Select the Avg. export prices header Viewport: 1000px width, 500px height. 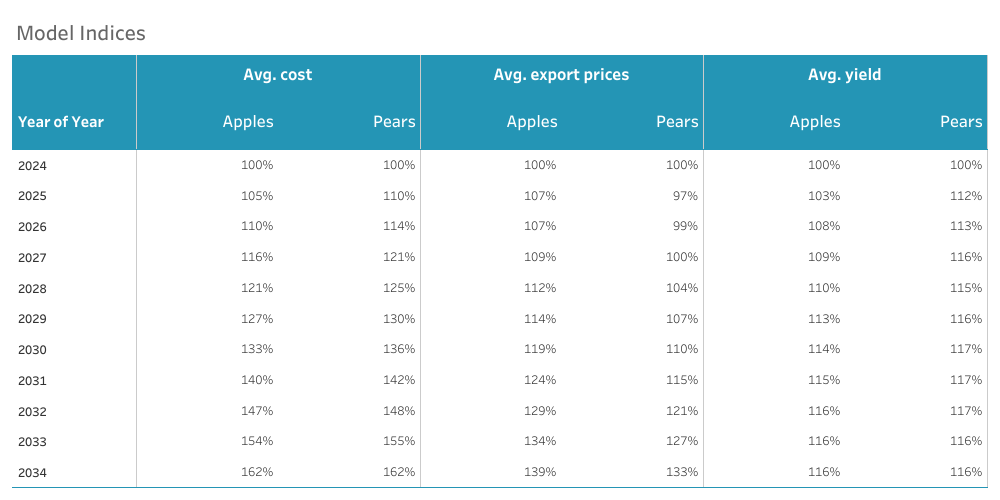[x=561, y=75]
